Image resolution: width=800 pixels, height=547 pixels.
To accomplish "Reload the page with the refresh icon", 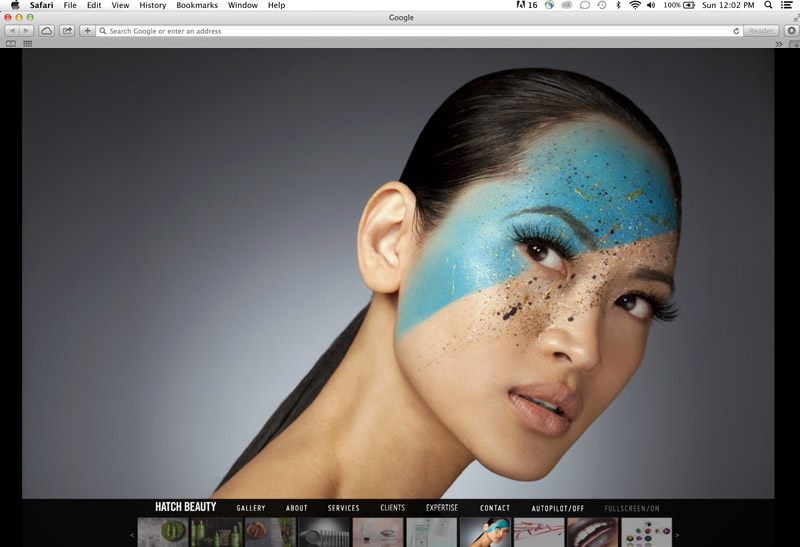I will (x=737, y=31).
